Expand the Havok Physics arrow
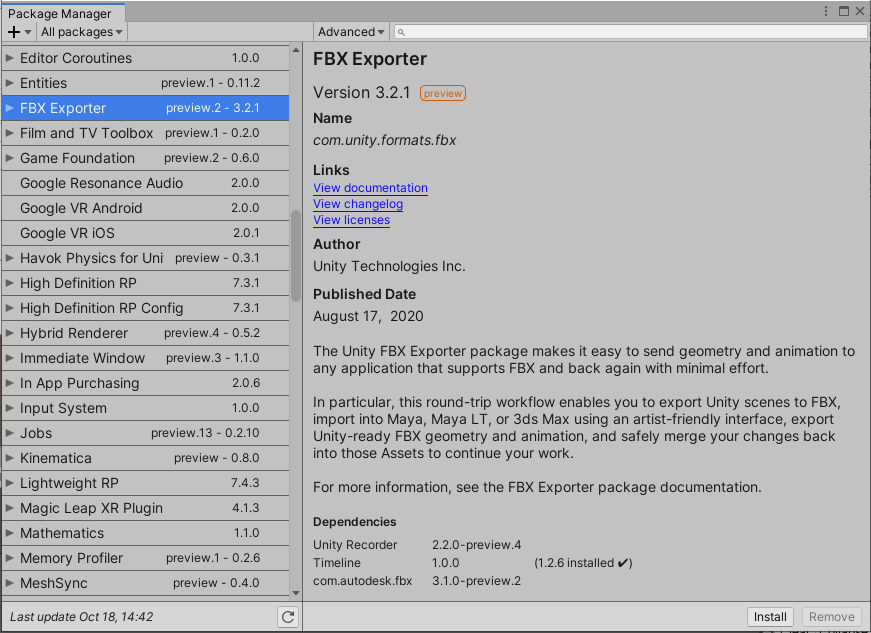The image size is (871, 633). pos(9,258)
